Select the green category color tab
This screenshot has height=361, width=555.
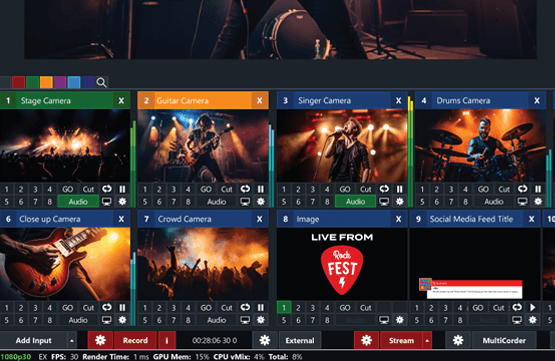click(32, 82)
